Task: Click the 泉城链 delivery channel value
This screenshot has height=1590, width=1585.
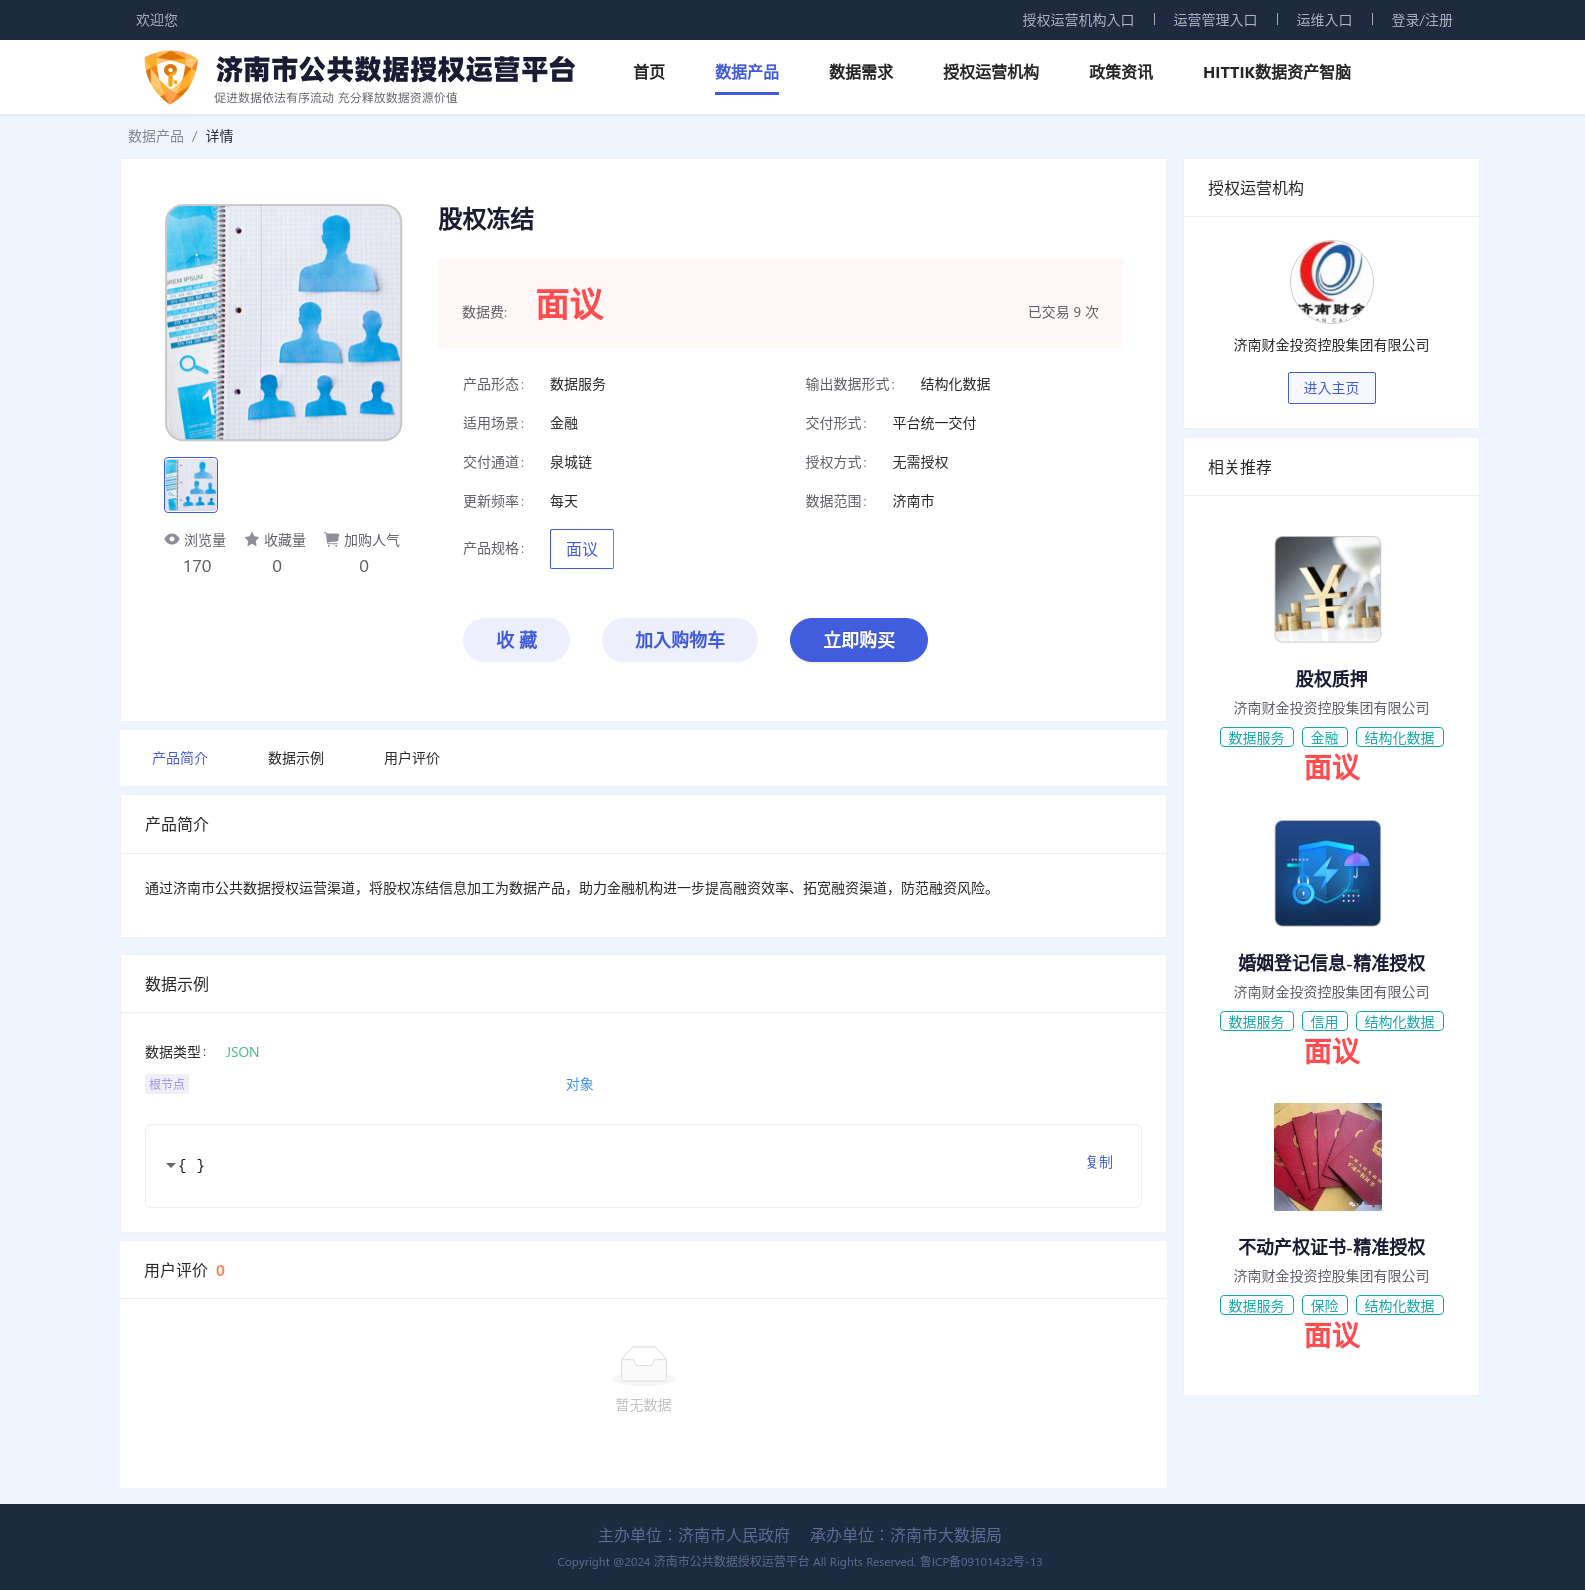Action: [571, 462]
